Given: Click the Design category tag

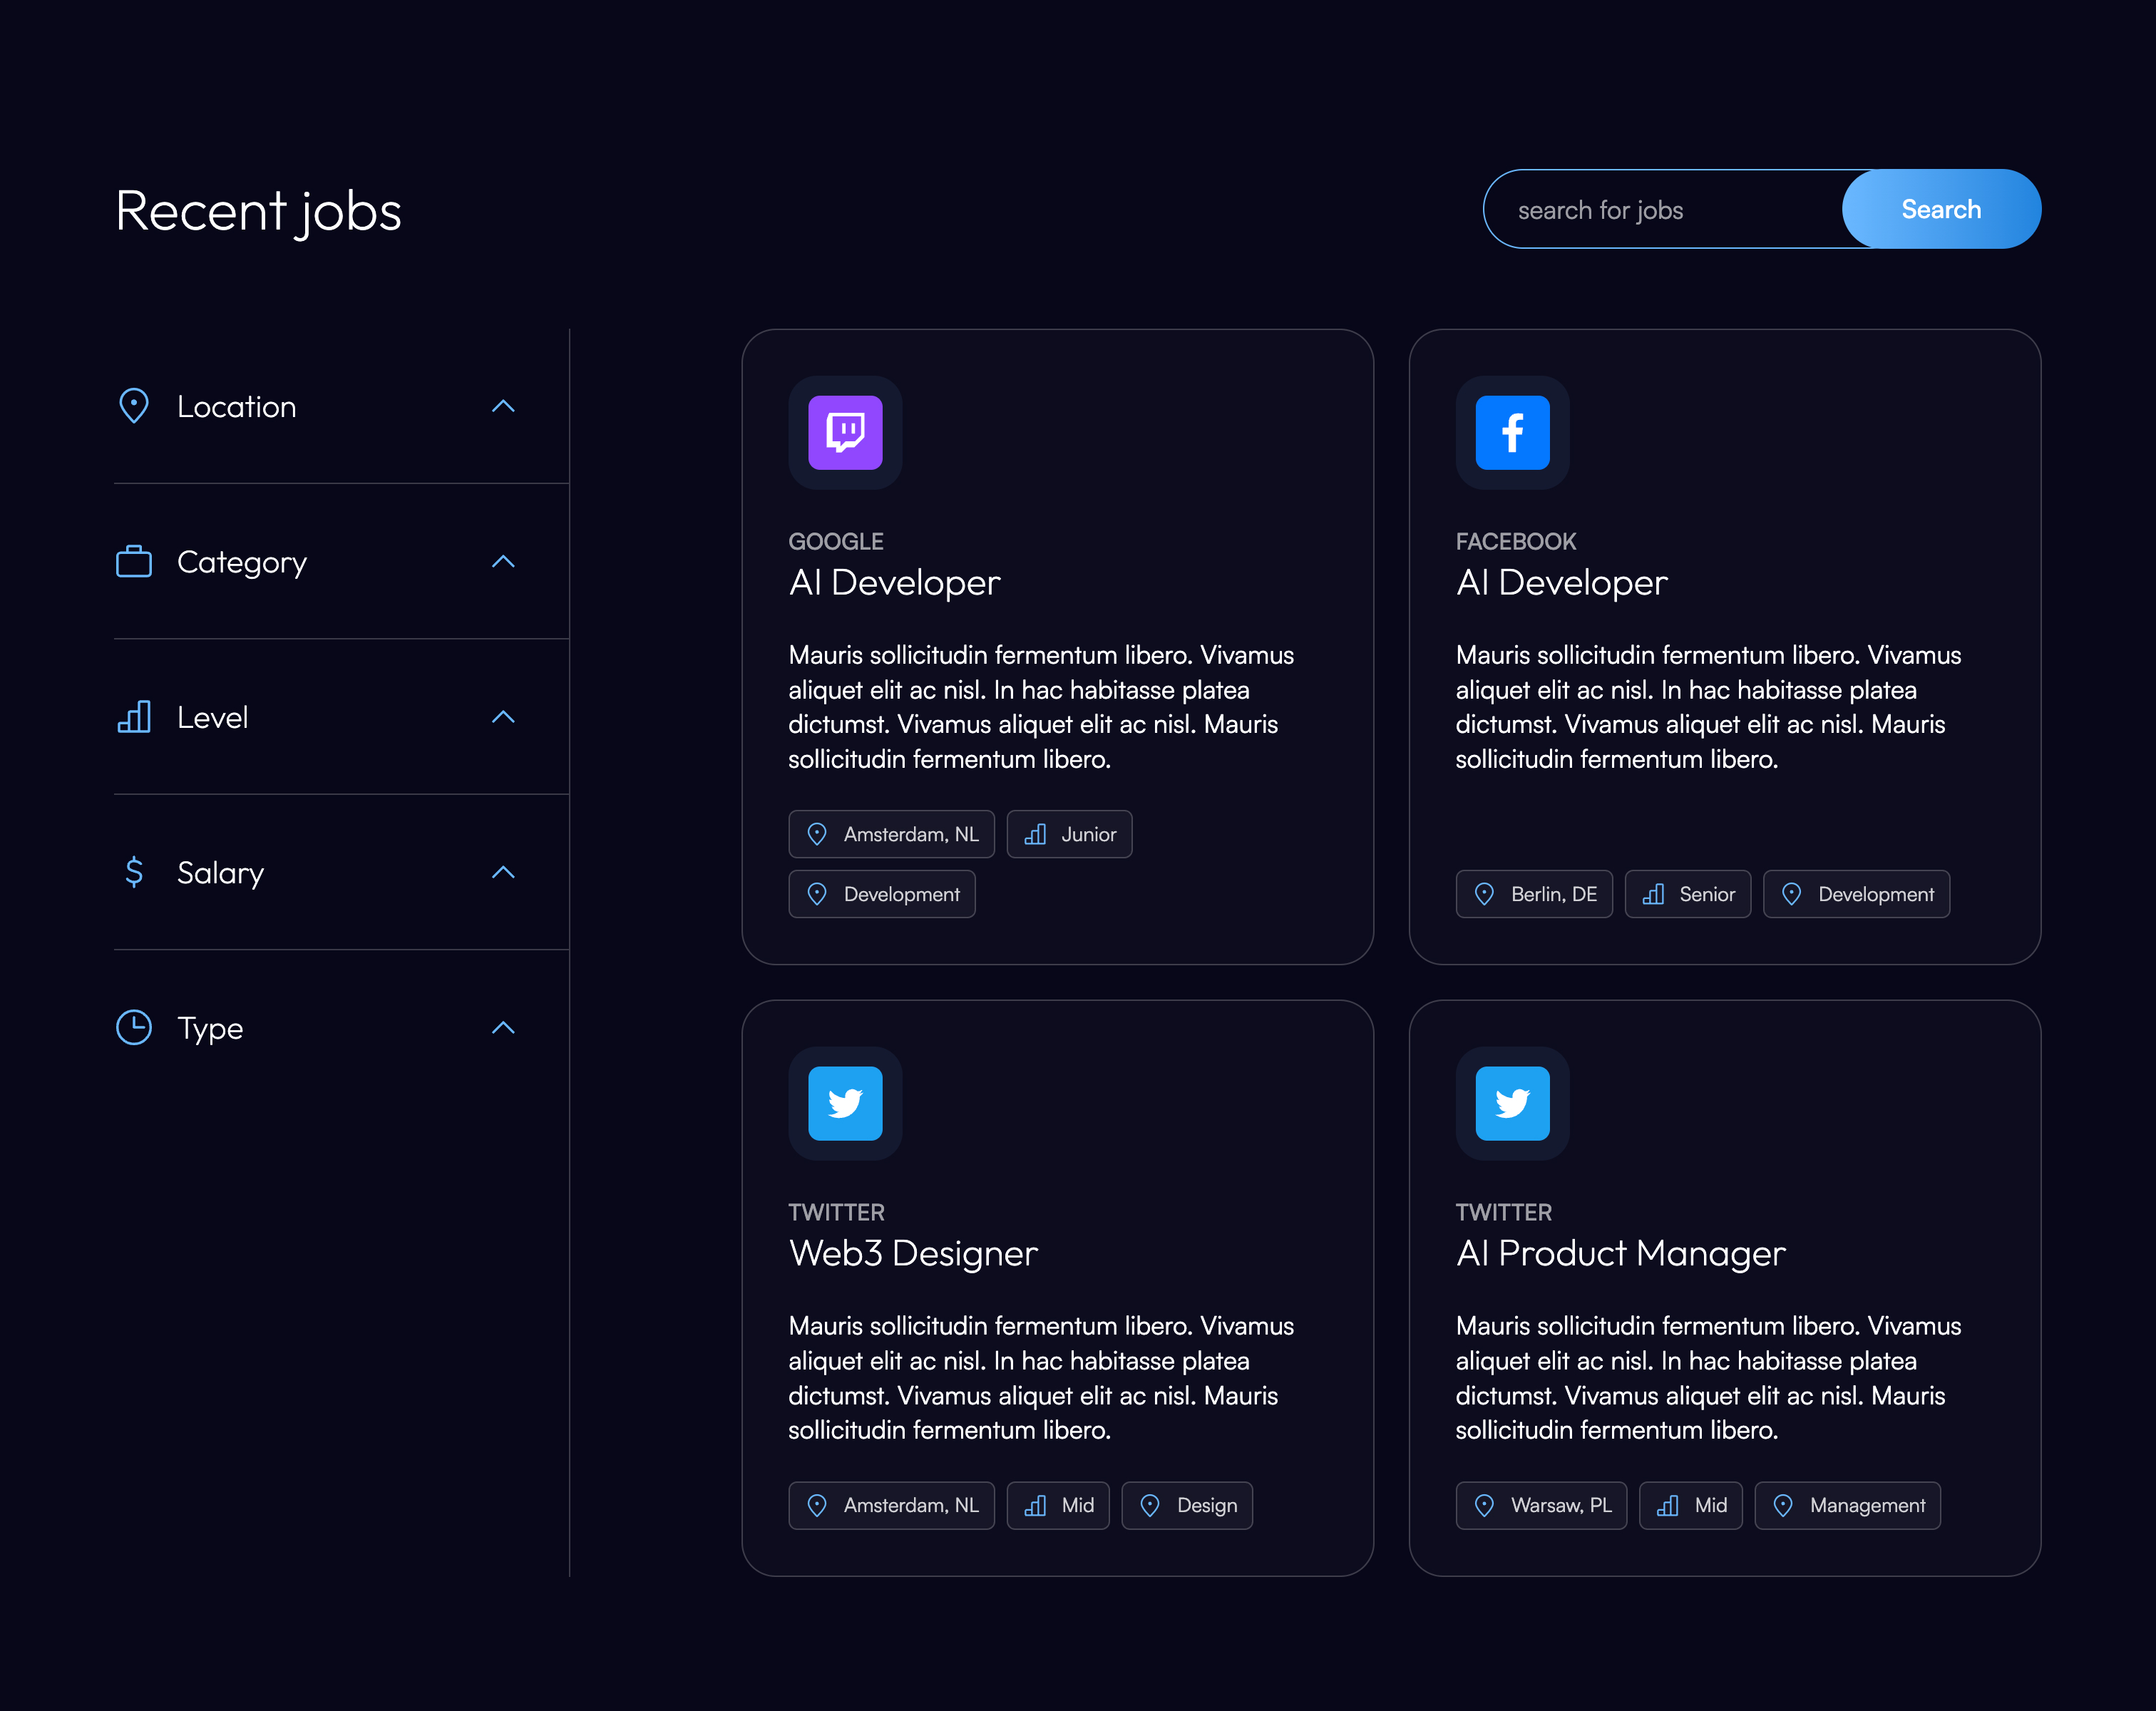Looking at the screenshot, I should (1187, 1505).
